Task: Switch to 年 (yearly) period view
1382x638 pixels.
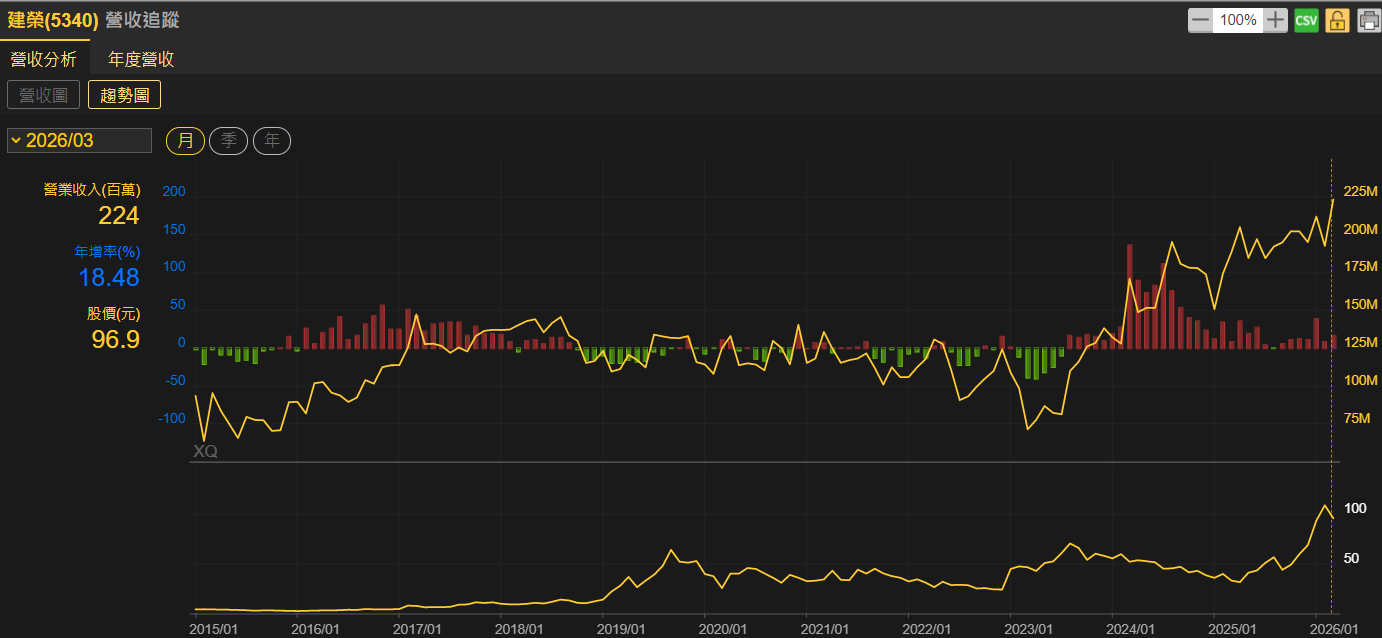Action: tap(272, 141)
